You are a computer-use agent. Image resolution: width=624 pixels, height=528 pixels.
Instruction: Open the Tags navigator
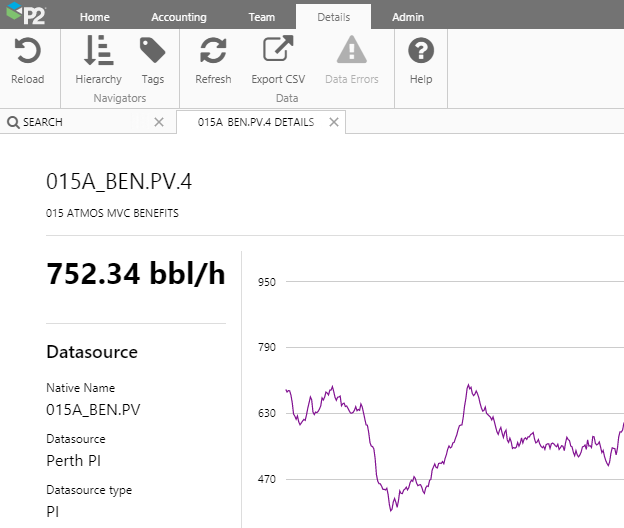click(x=153, y=52)
